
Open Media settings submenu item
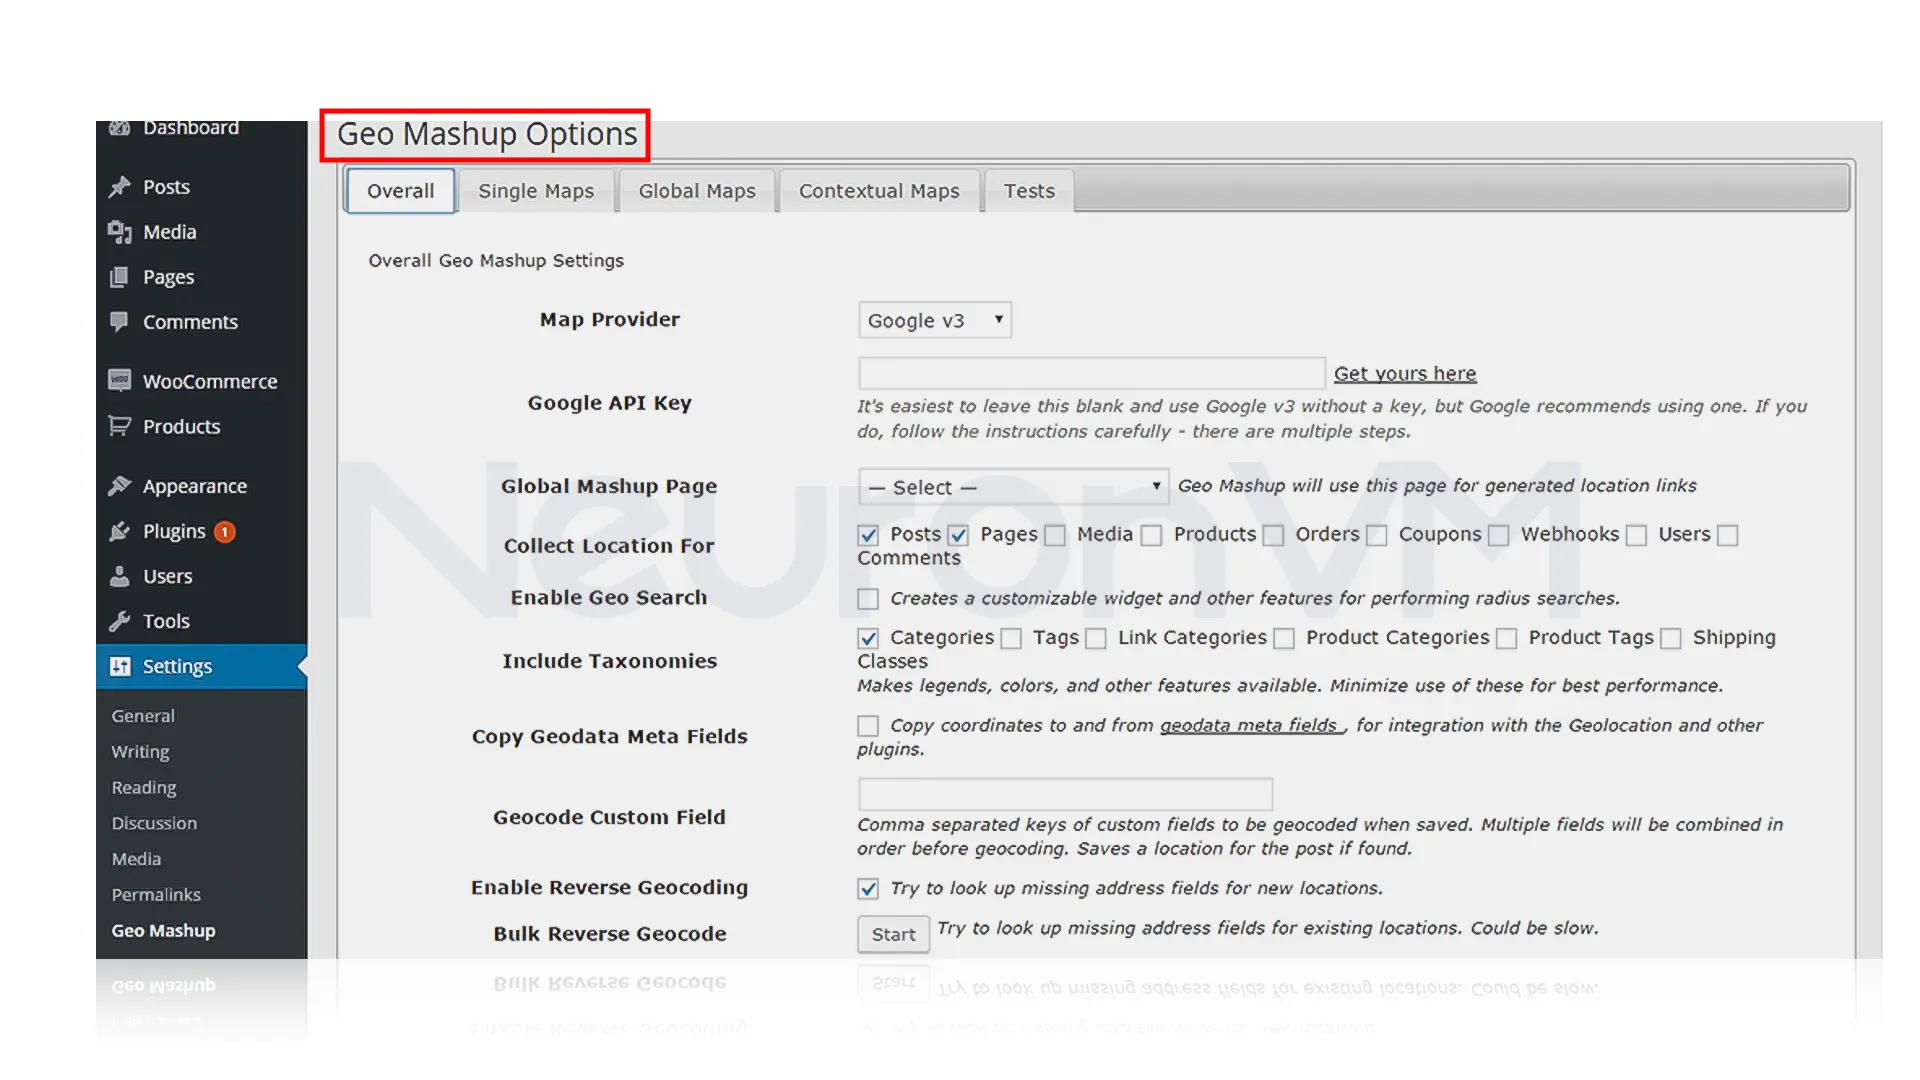[136, 859]
